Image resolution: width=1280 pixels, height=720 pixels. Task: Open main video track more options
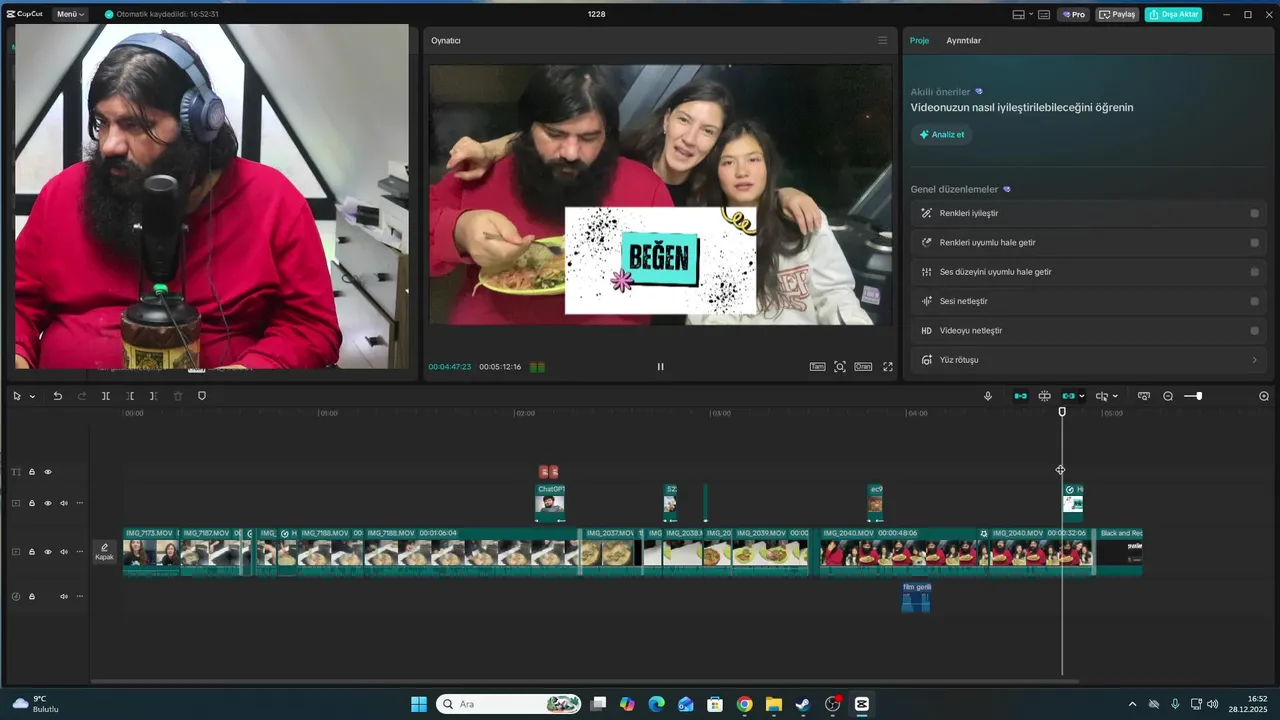tap(80, 552)
